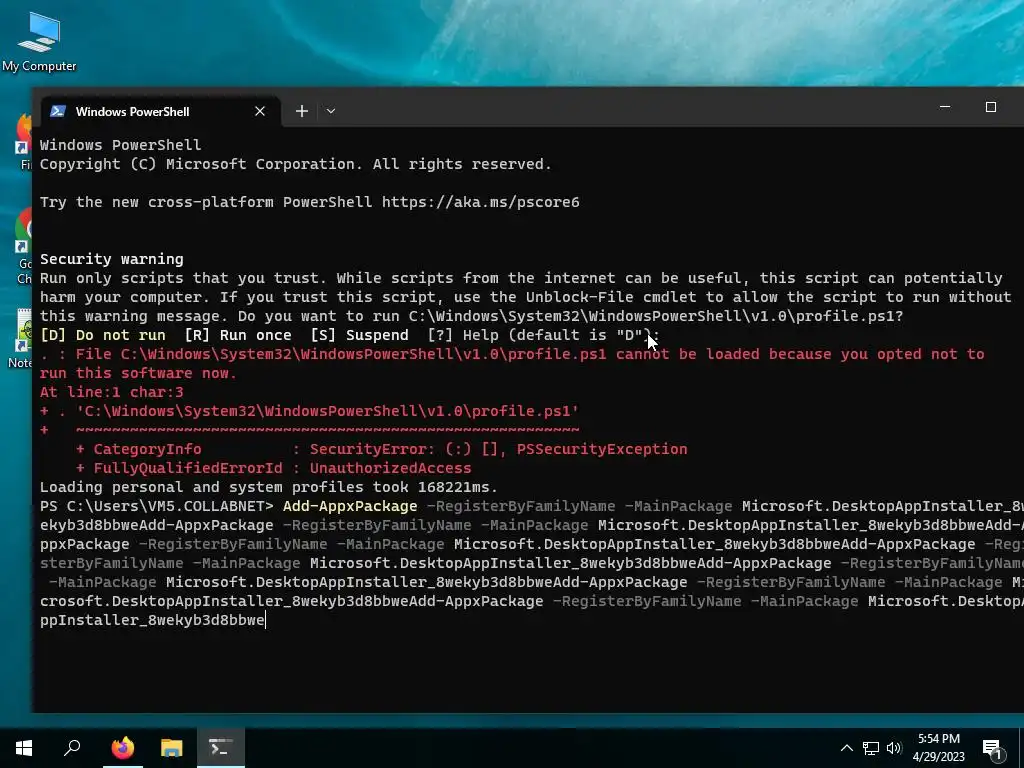This screenshot has width=1024, height=768.
Task: Click 'At line:1 char:3' error text
Action: click(x=112, y=392)
